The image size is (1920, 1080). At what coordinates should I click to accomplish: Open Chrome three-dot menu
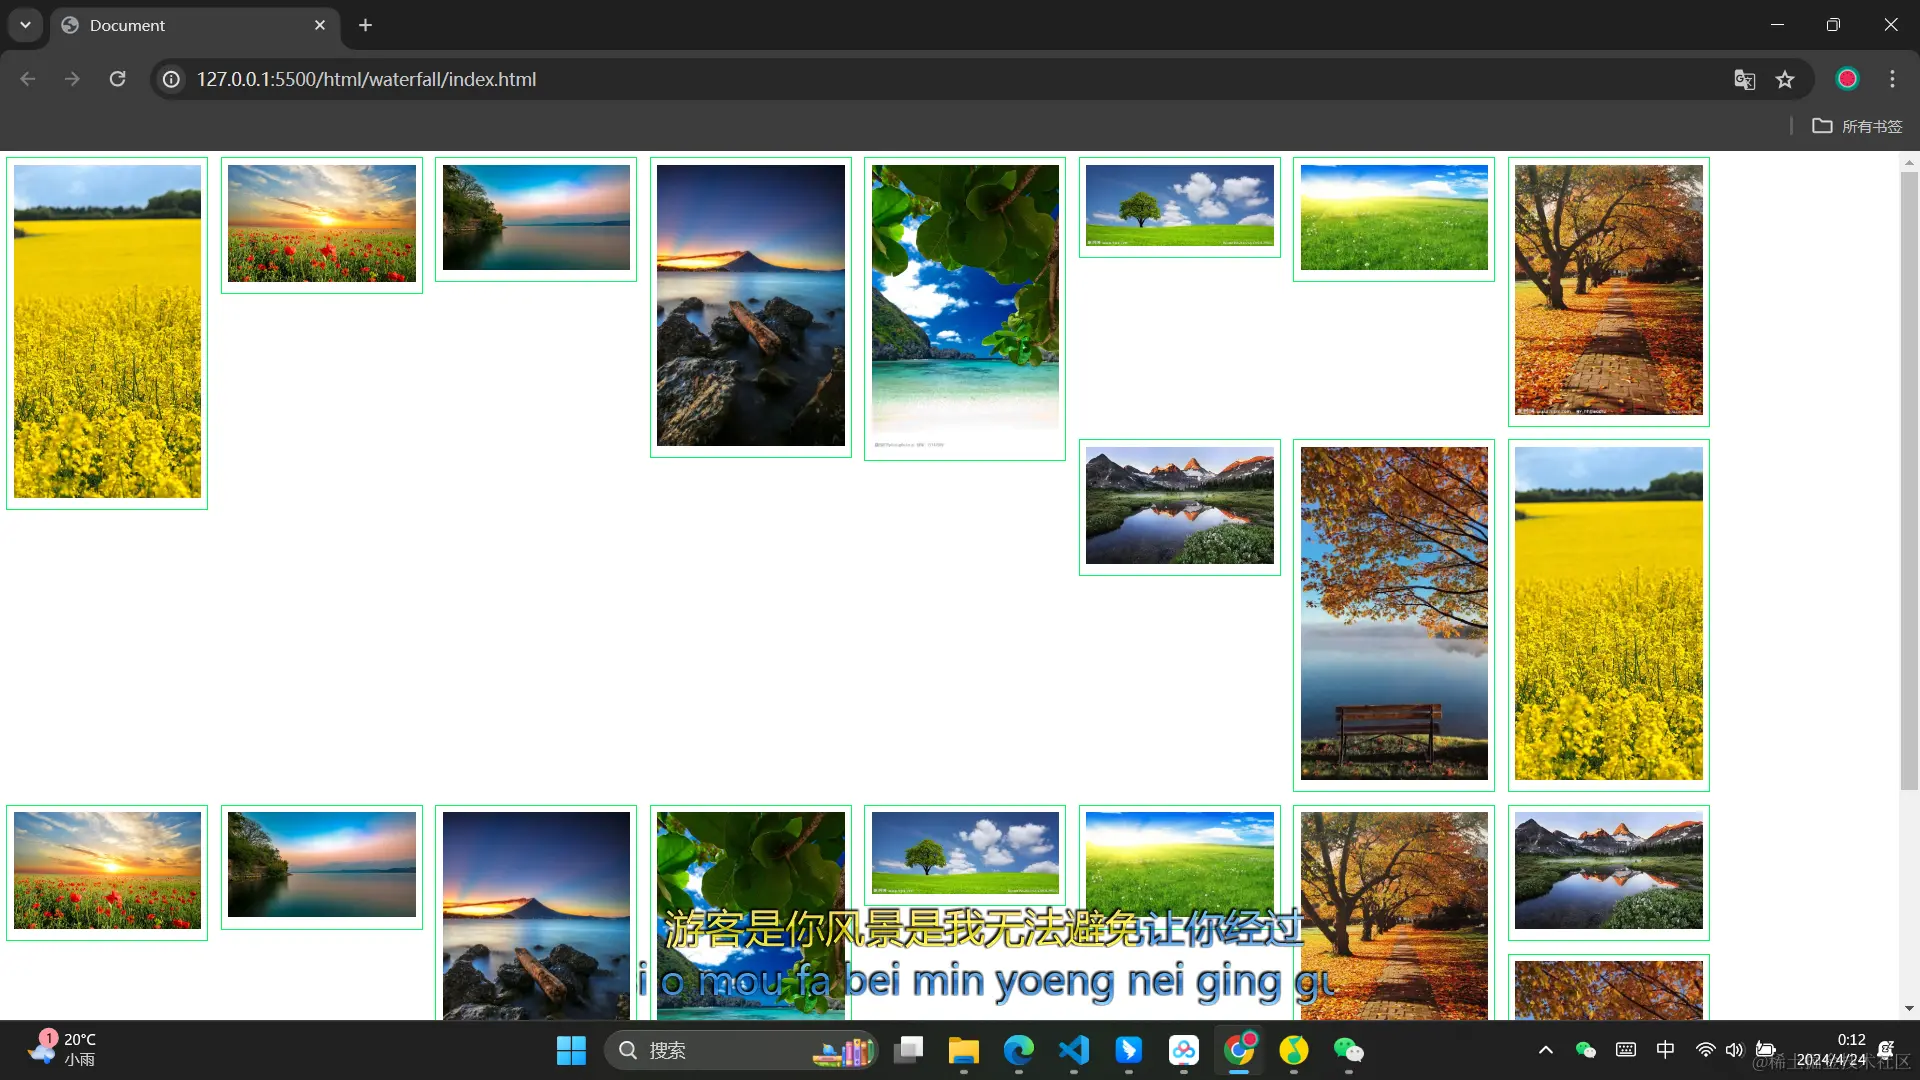1892,79
